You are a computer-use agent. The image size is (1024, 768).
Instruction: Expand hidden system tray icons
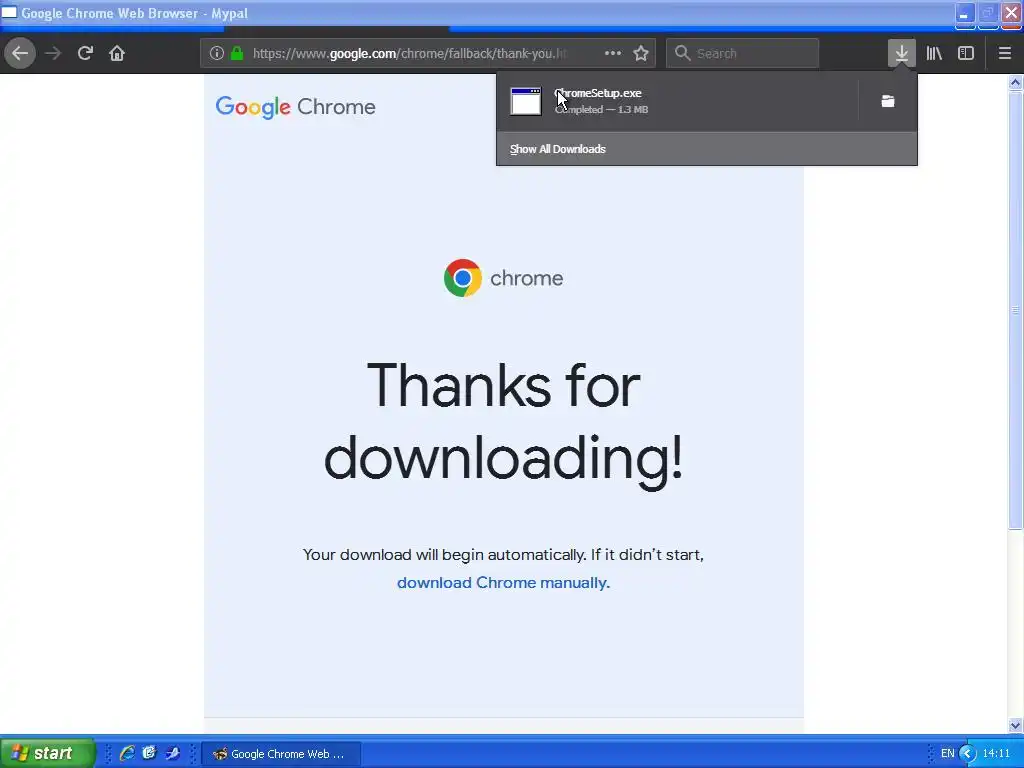(x=967, y=754)
